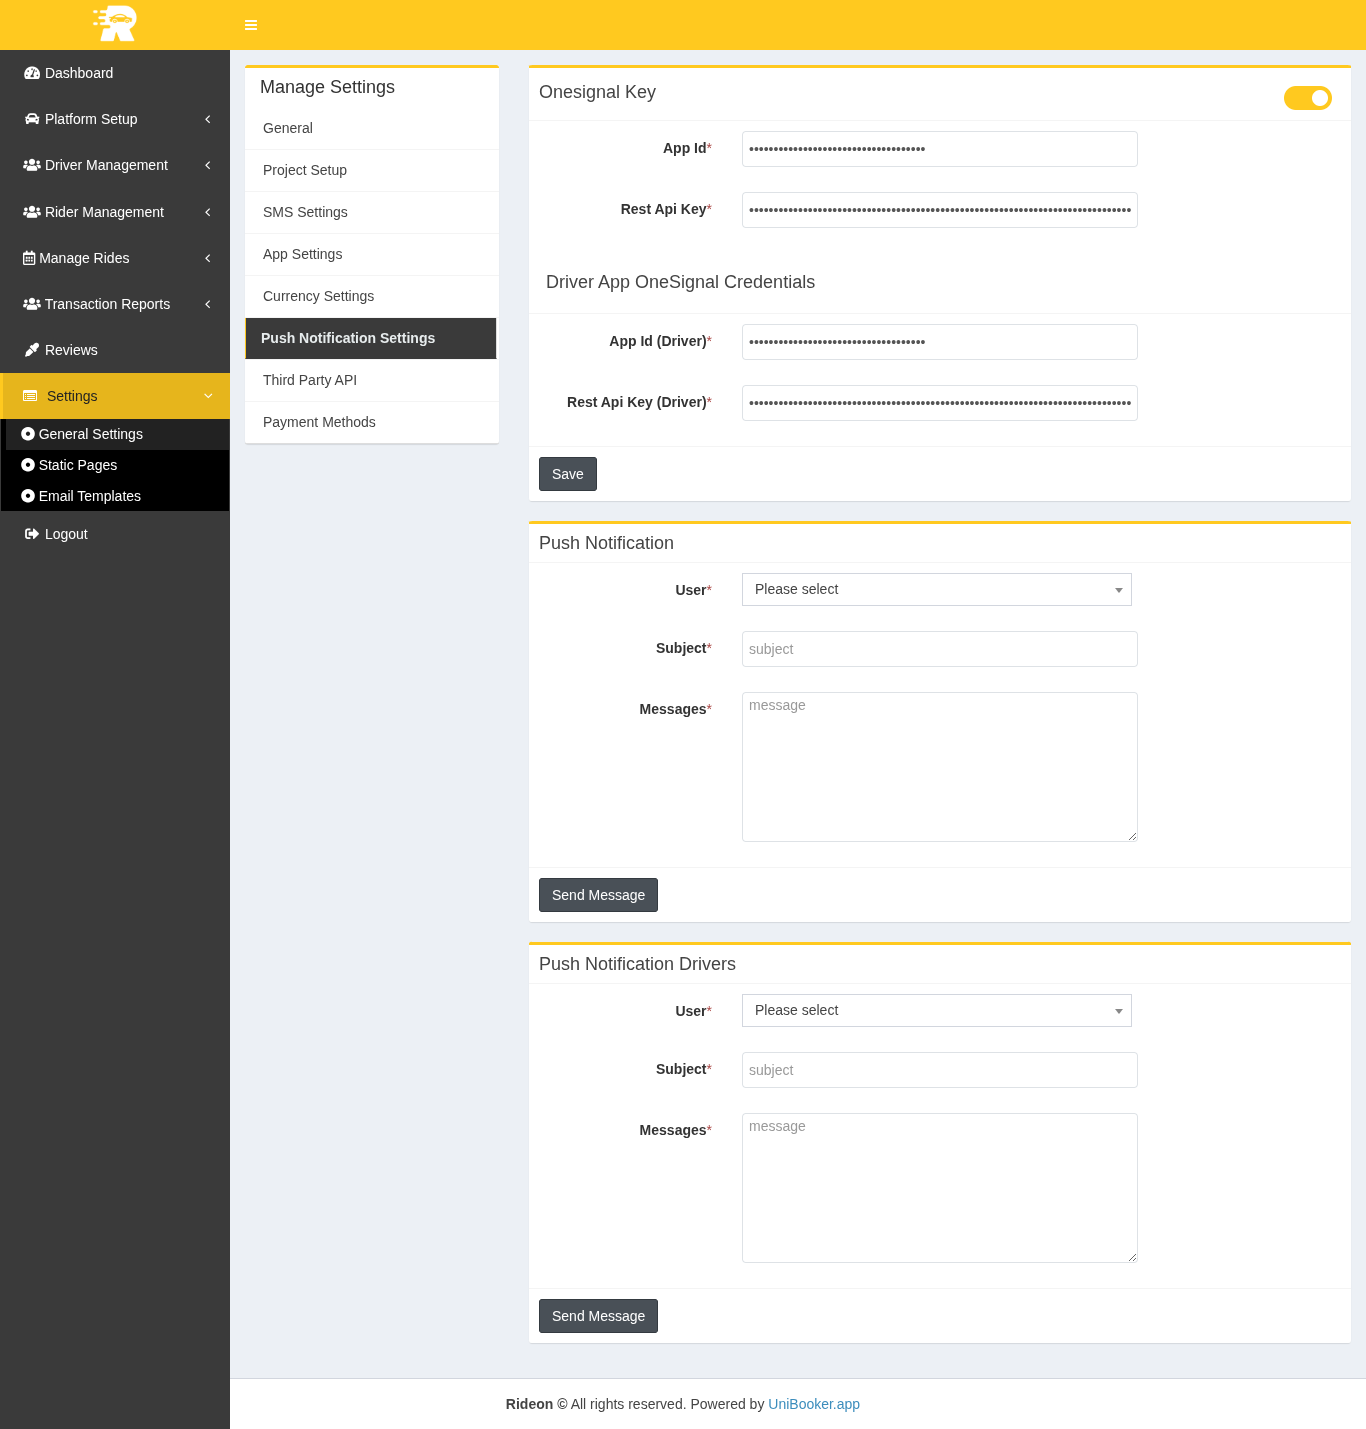The width and height of the screenshot is (1366, 1429).
Task: Click the Push Notification Subject input field
Action: 939,649
